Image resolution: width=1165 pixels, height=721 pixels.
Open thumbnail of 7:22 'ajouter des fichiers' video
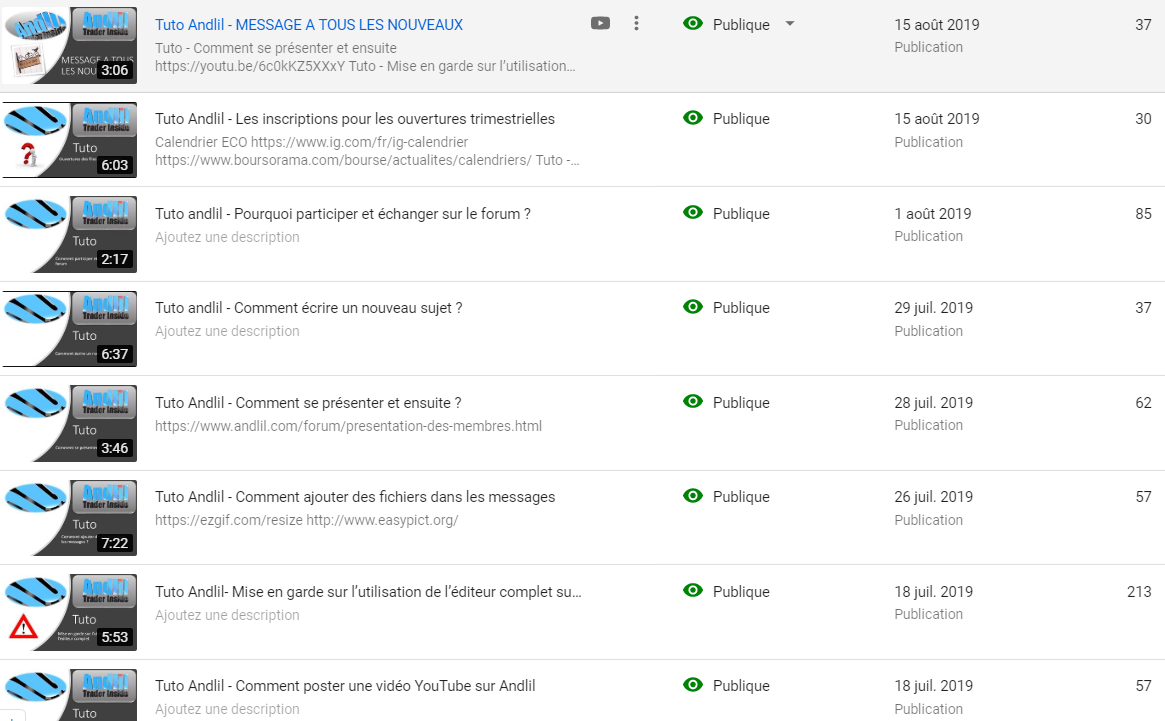click(69, 518)
